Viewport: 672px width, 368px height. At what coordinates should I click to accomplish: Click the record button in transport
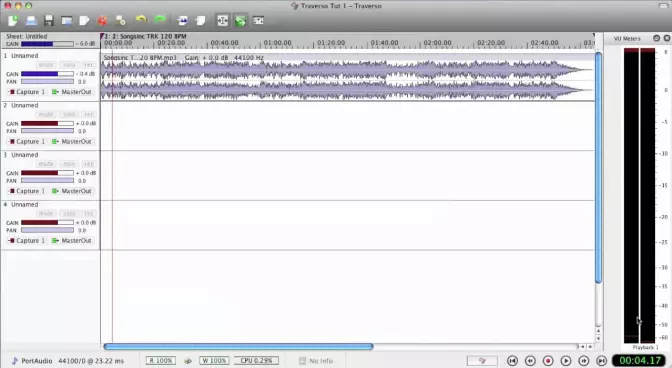click(x=548, y=361)
